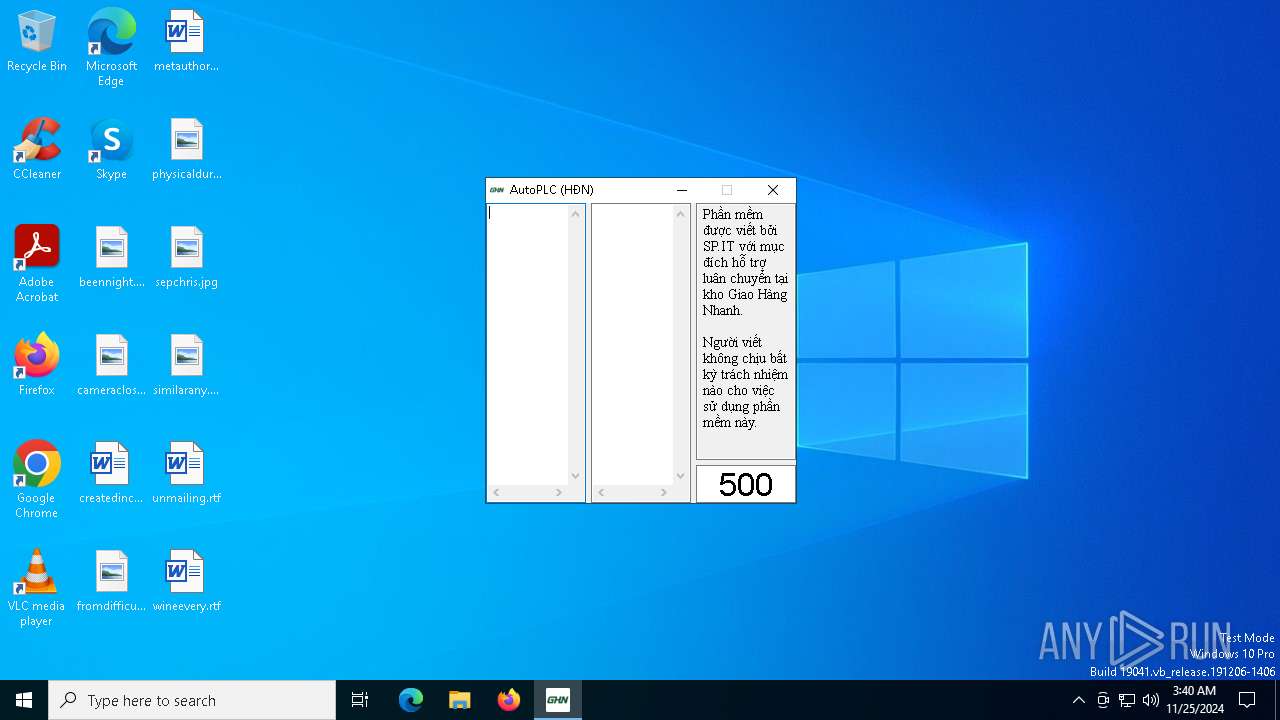Select the metauthor Word document icon
Screen dimensions: 1280x720
(x=186, y=41)
